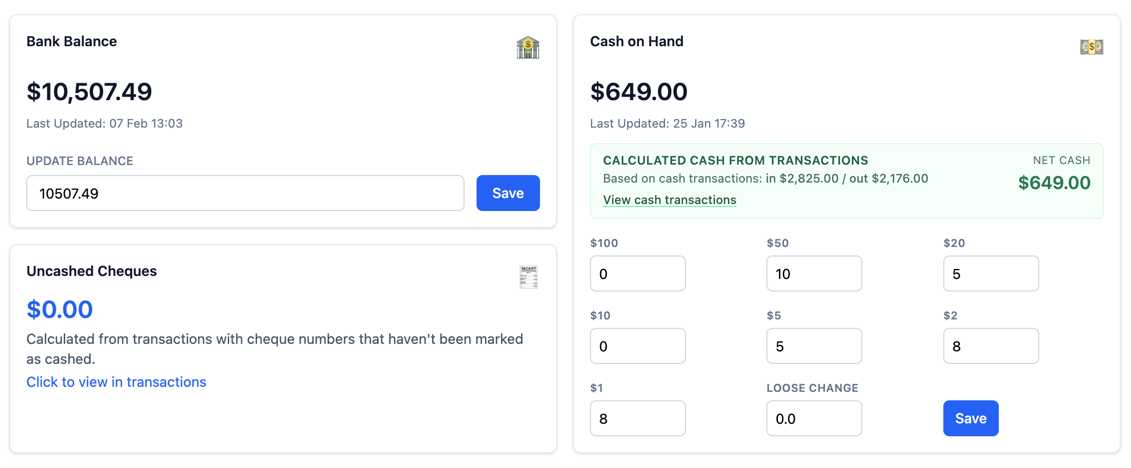
Task: Click the Cash on Hand heading
Action: 637,42
